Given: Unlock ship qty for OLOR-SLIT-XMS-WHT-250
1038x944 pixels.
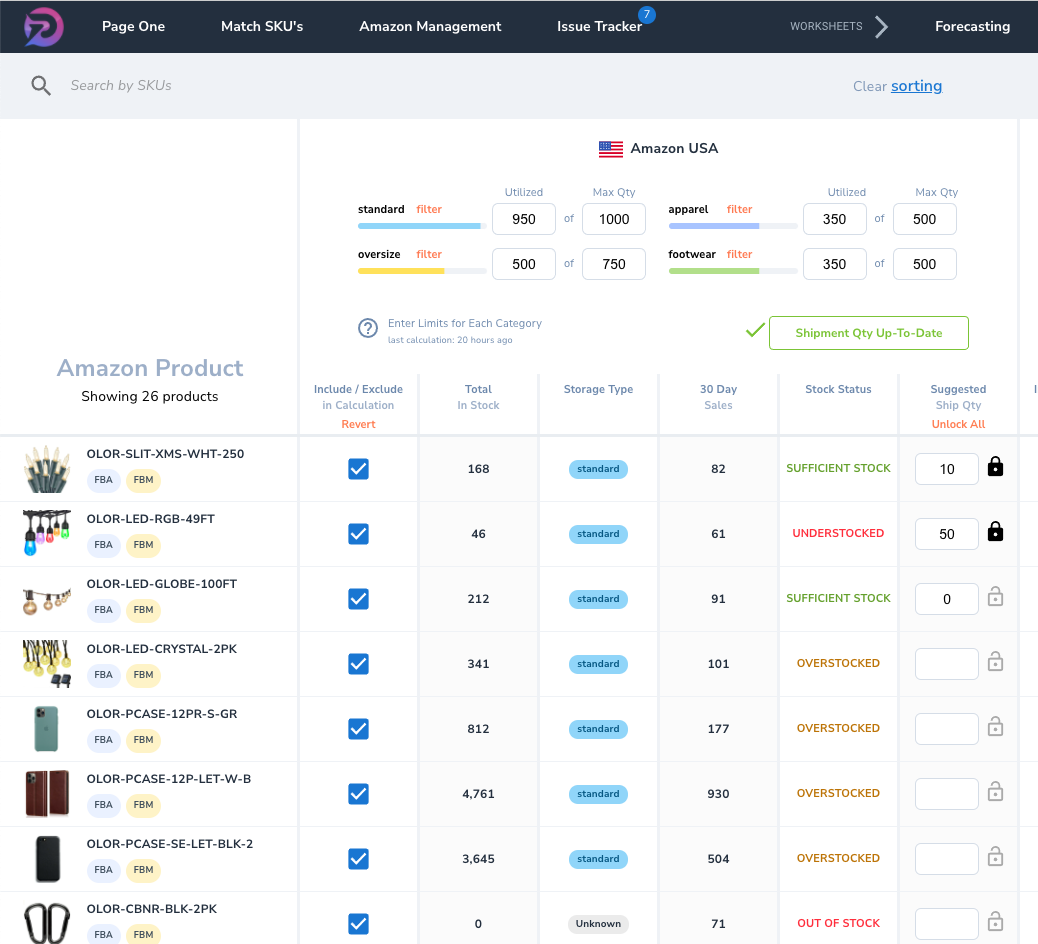Looking at the screenshot, I should tap(995, 467).
